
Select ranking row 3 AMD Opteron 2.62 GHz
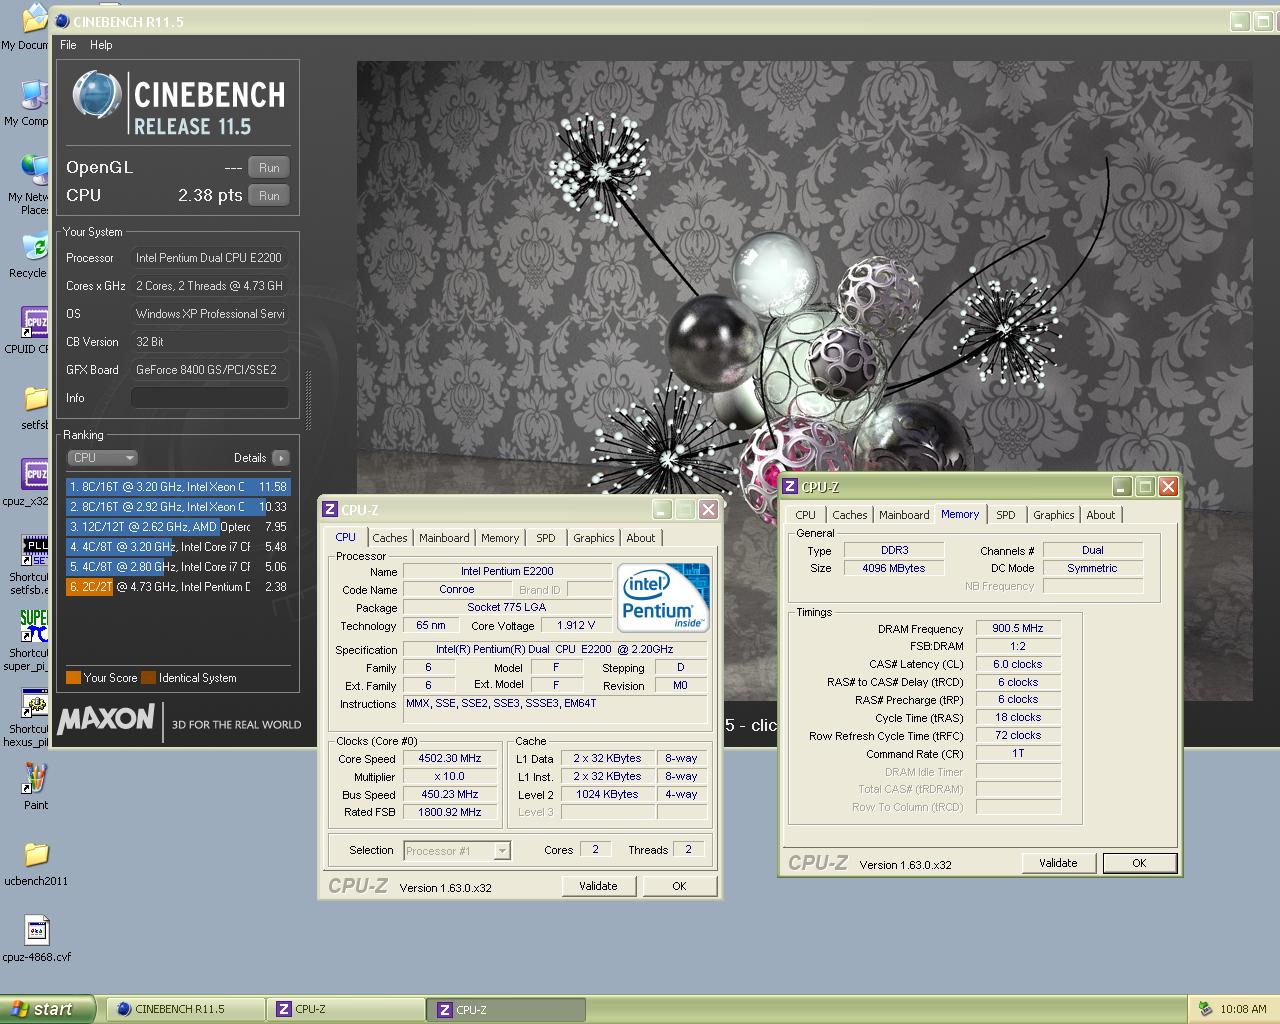tap(178, 527)
